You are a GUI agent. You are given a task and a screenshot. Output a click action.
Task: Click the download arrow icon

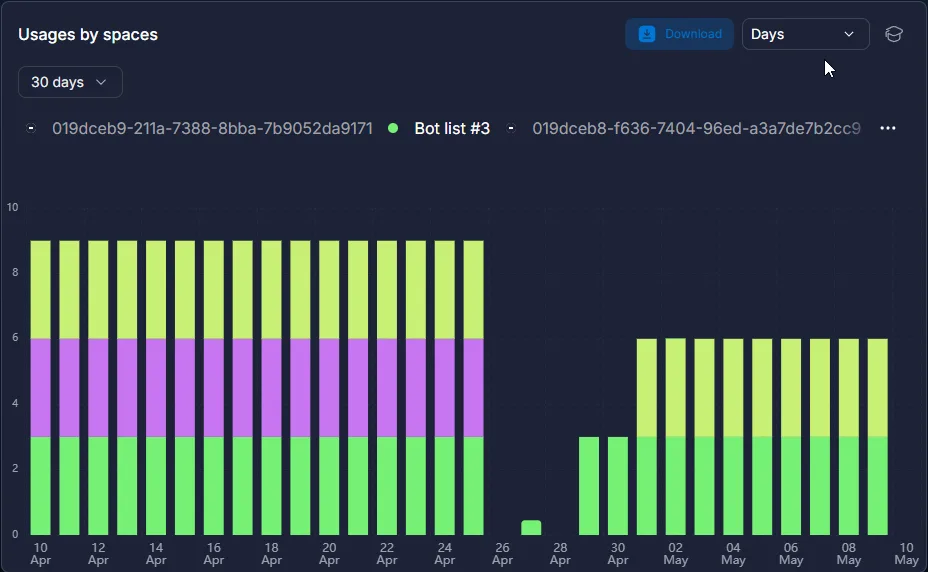[647, 34]
